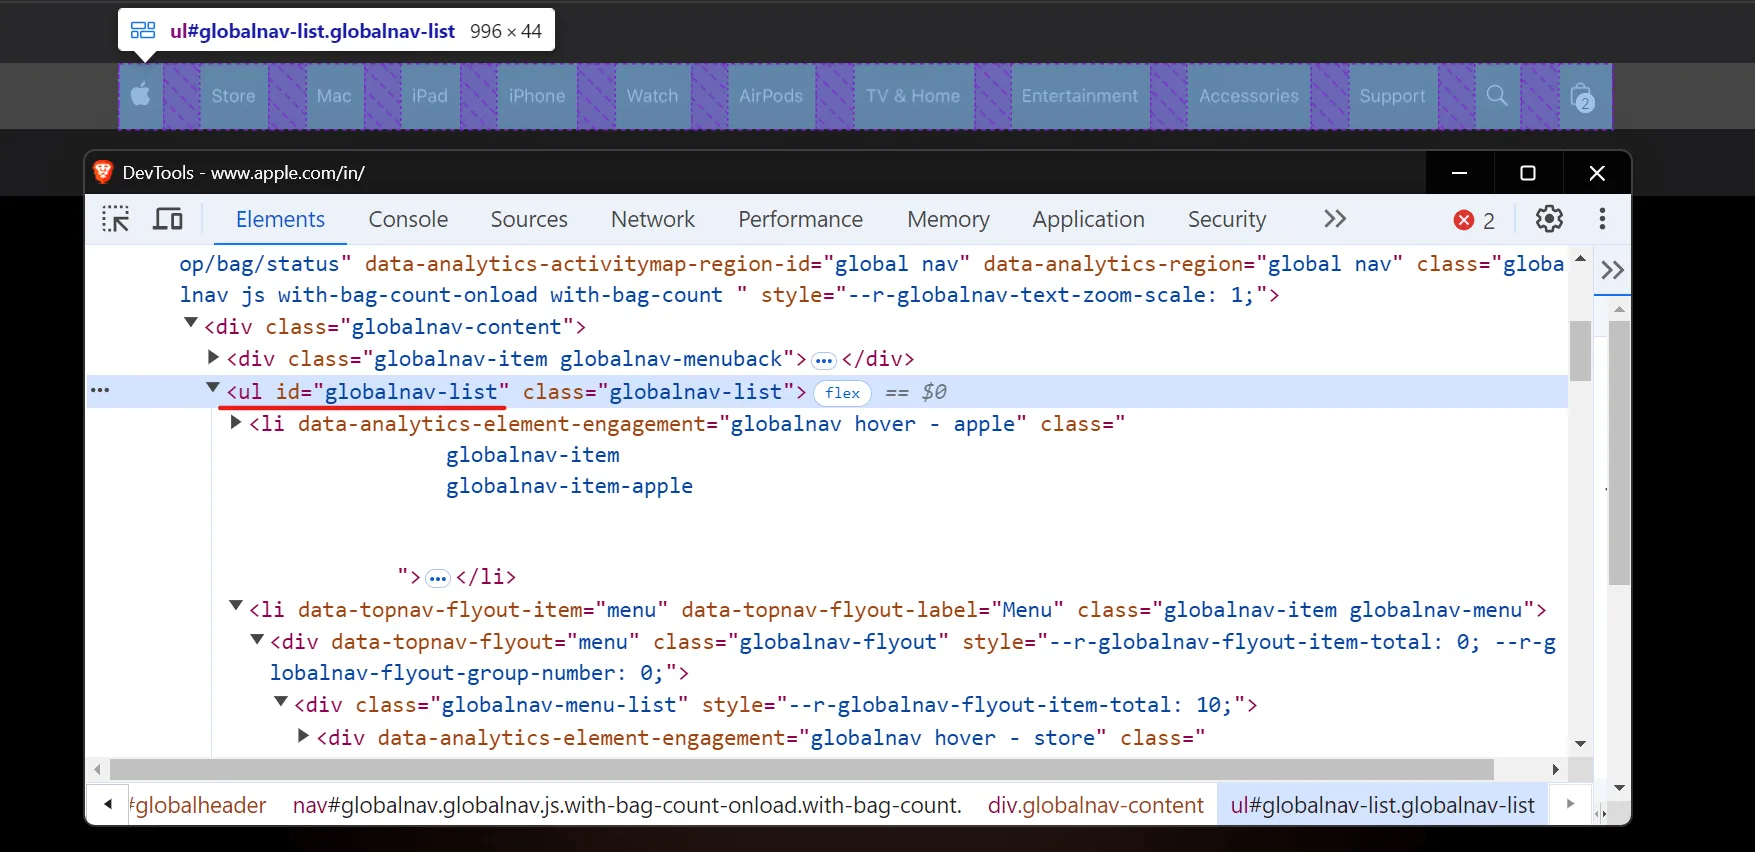Click breadcrumb scroll-right arrow
Viewport: 1755px width, 852px height.
pyautogui.click(x=1570, y=804)
